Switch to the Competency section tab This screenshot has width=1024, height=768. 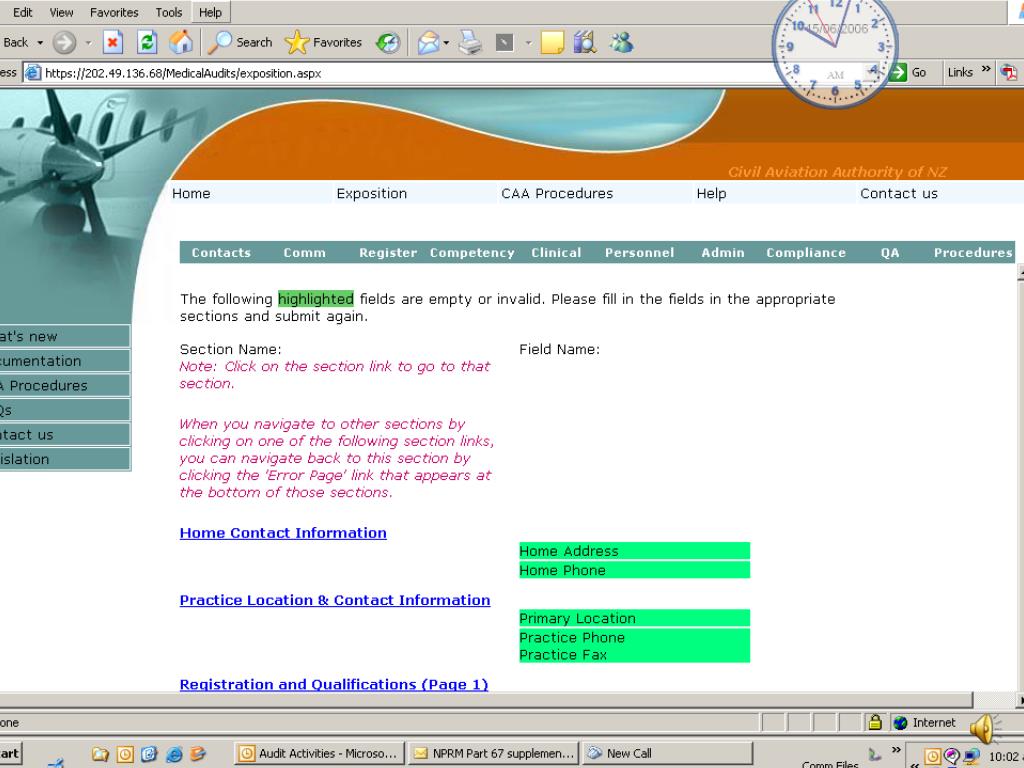point(472,253)
